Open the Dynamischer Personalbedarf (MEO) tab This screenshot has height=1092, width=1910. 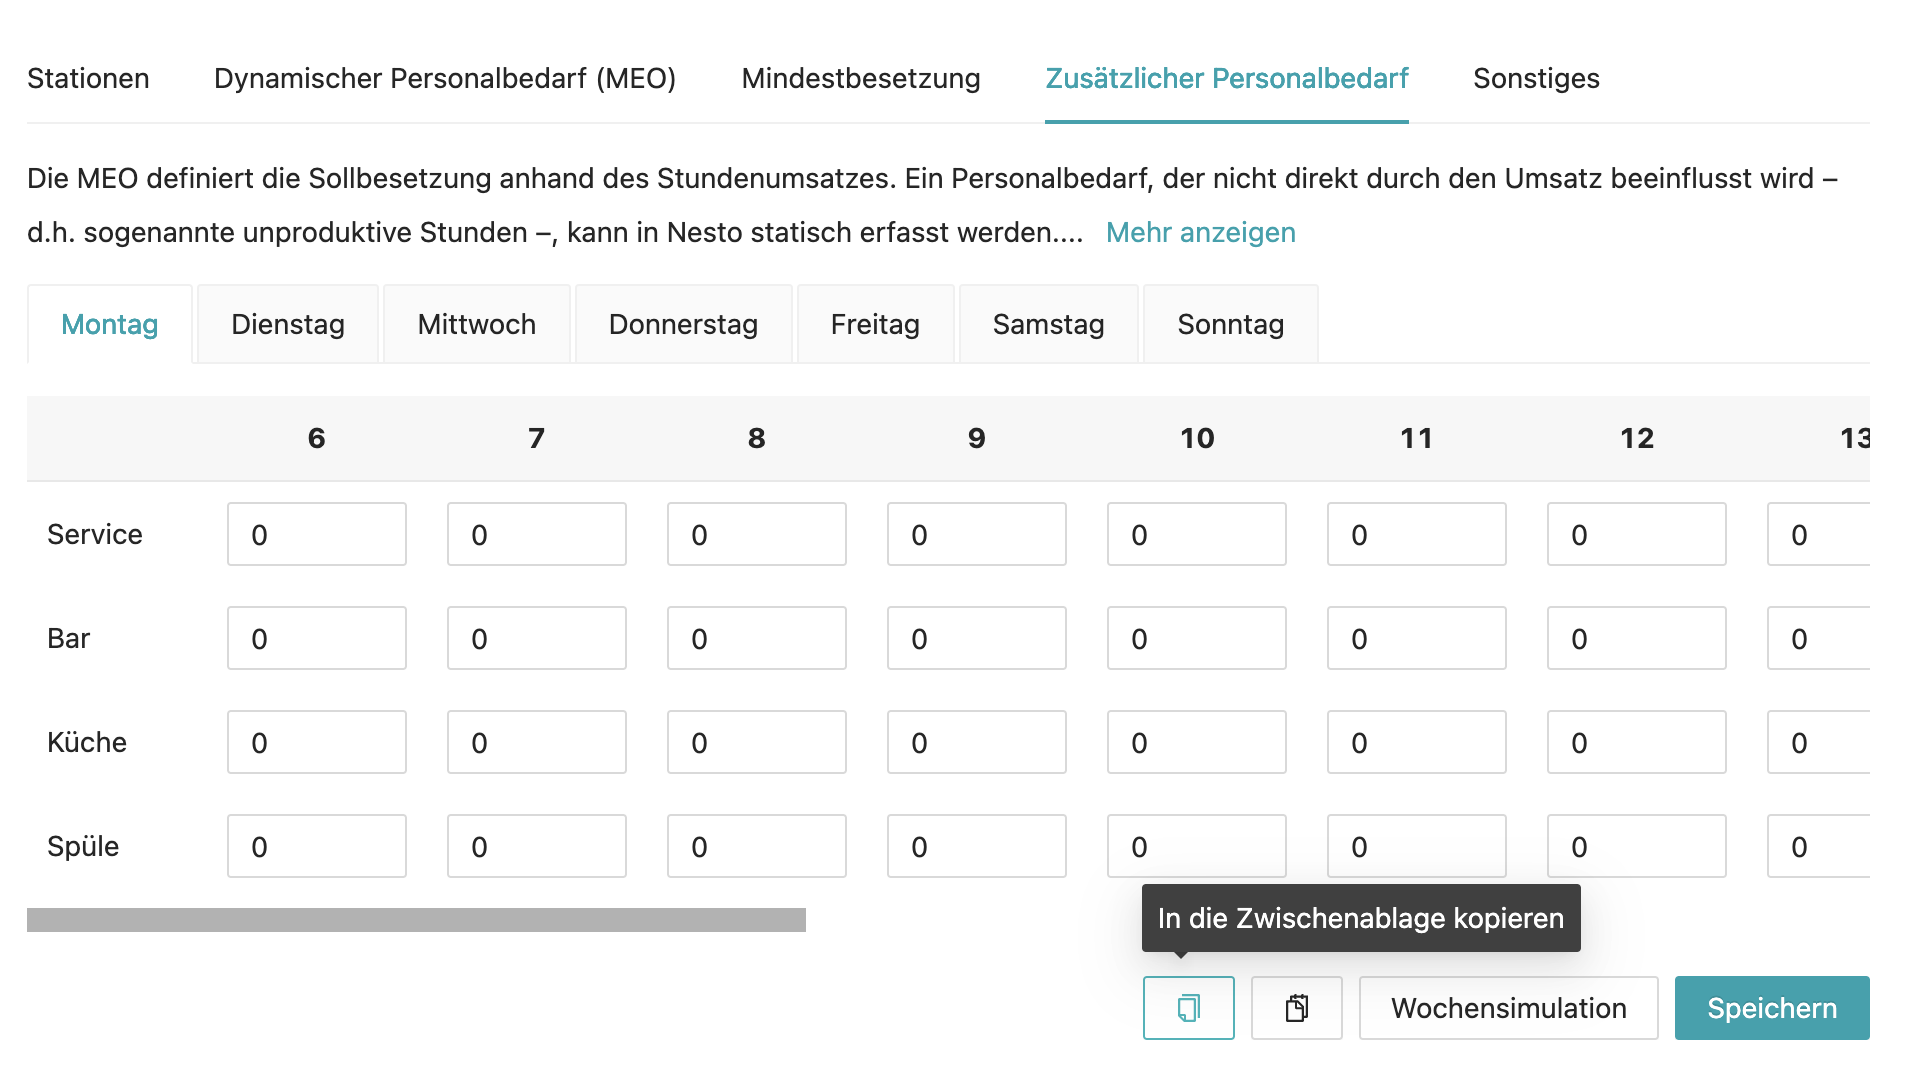pos(445,79)
